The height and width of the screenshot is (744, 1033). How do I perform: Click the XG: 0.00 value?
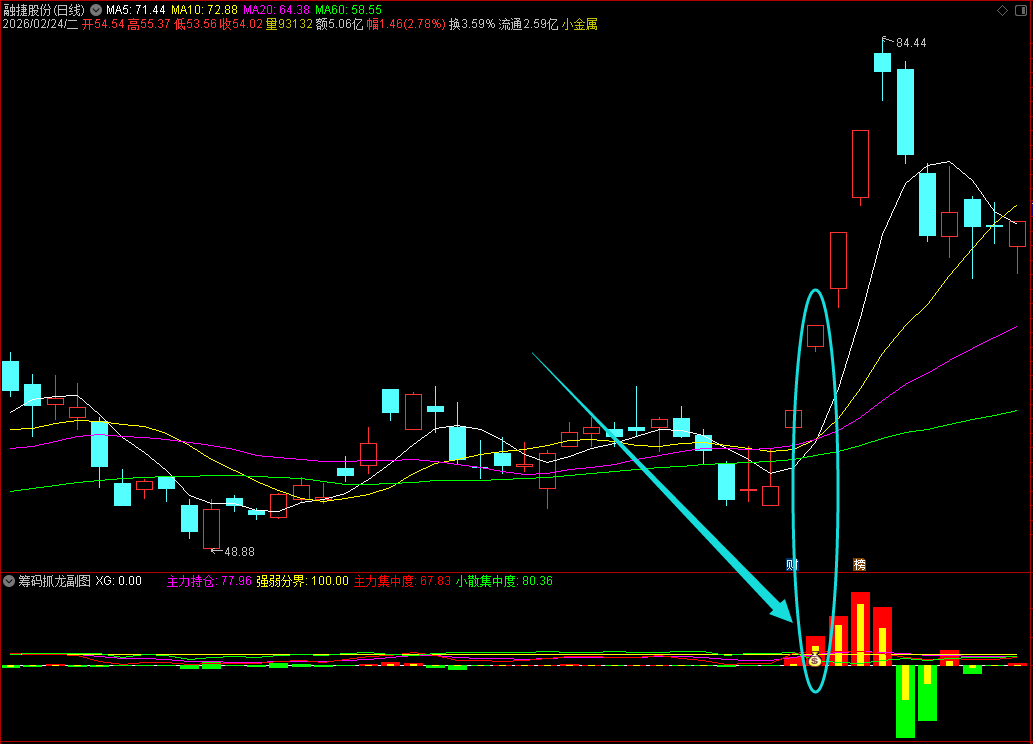coord(119,581)
